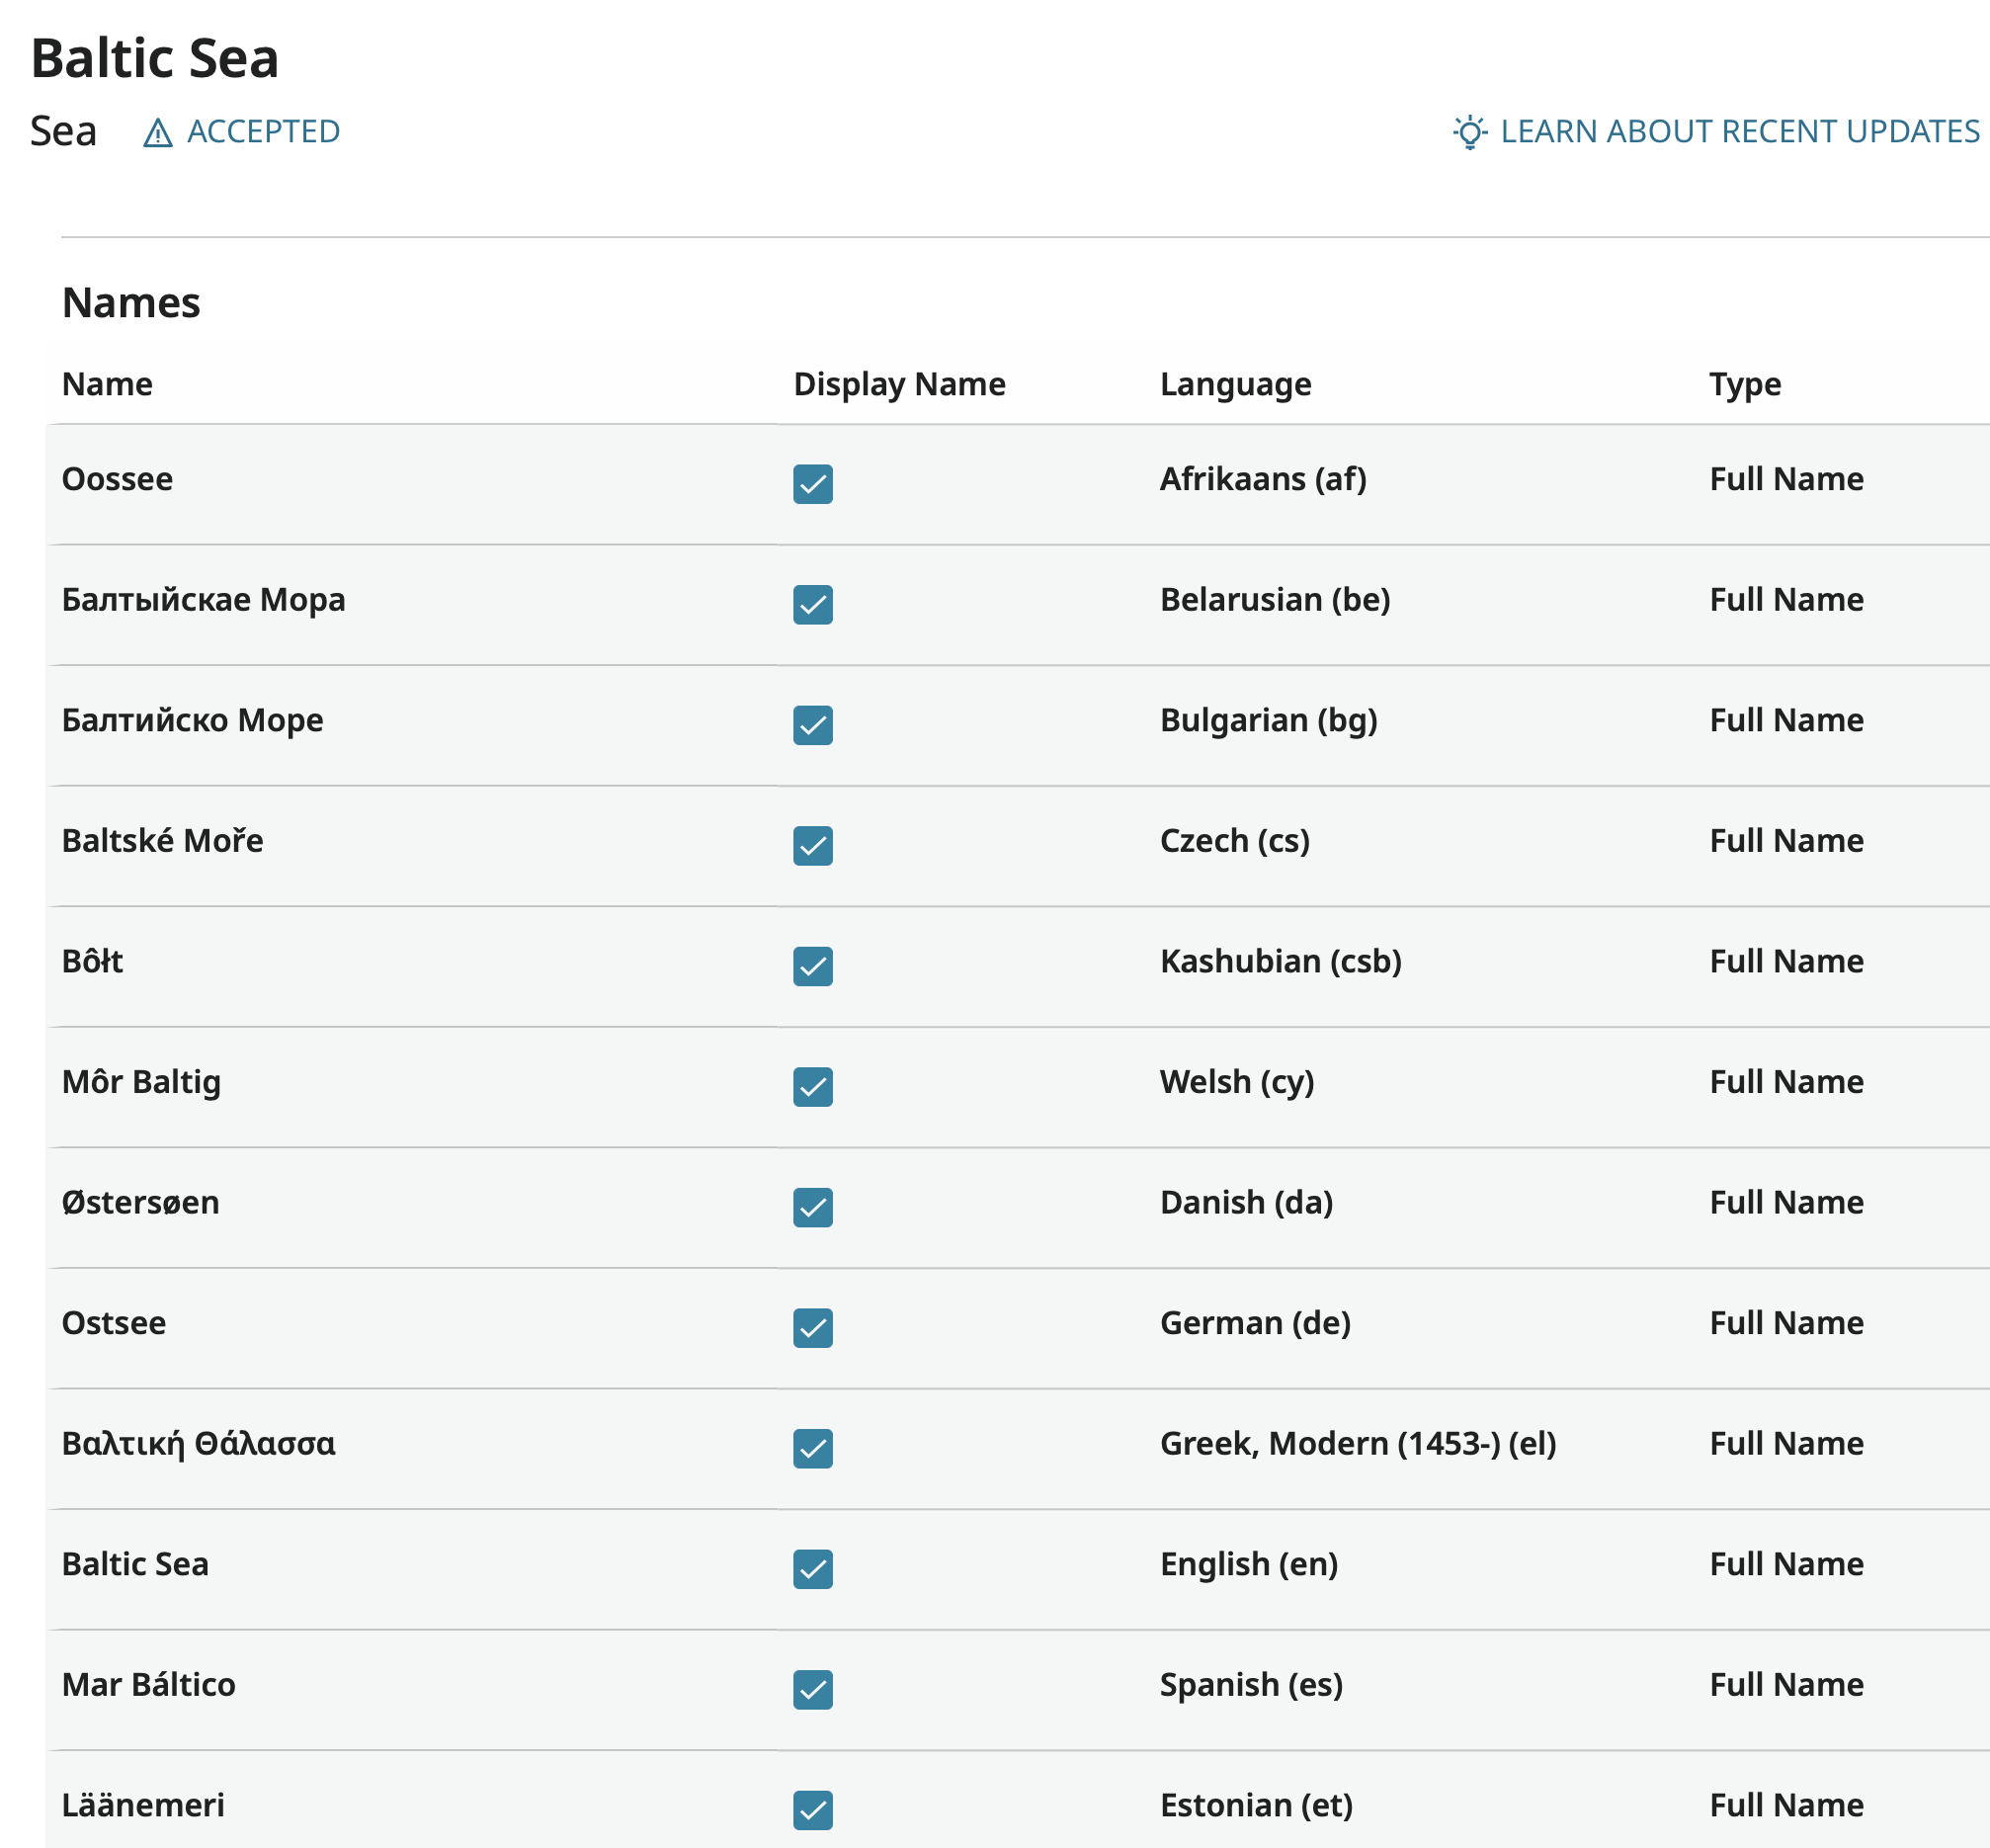This screenshot has width=1990, height=1848.
Task: Toggle Display Name checkbox for Mar Báltico
Action: point(813,1689)
